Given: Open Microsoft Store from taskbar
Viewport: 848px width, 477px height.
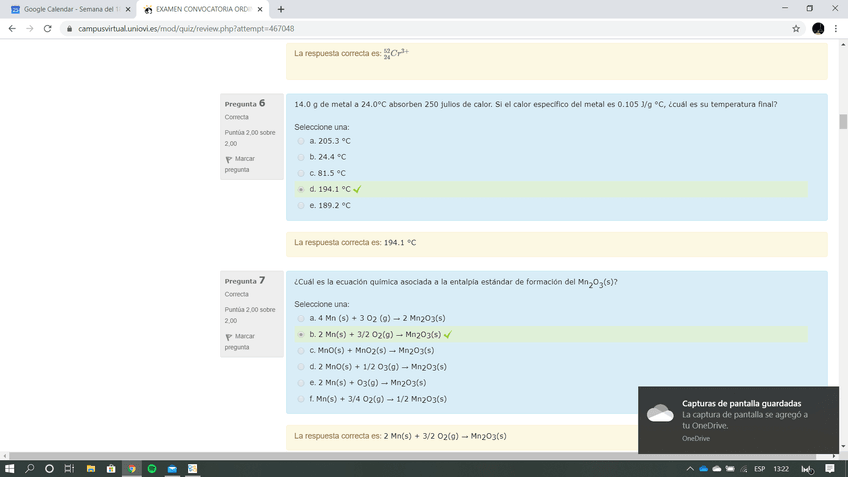Looking at the screenshot, I should click(x=111, y=468).
